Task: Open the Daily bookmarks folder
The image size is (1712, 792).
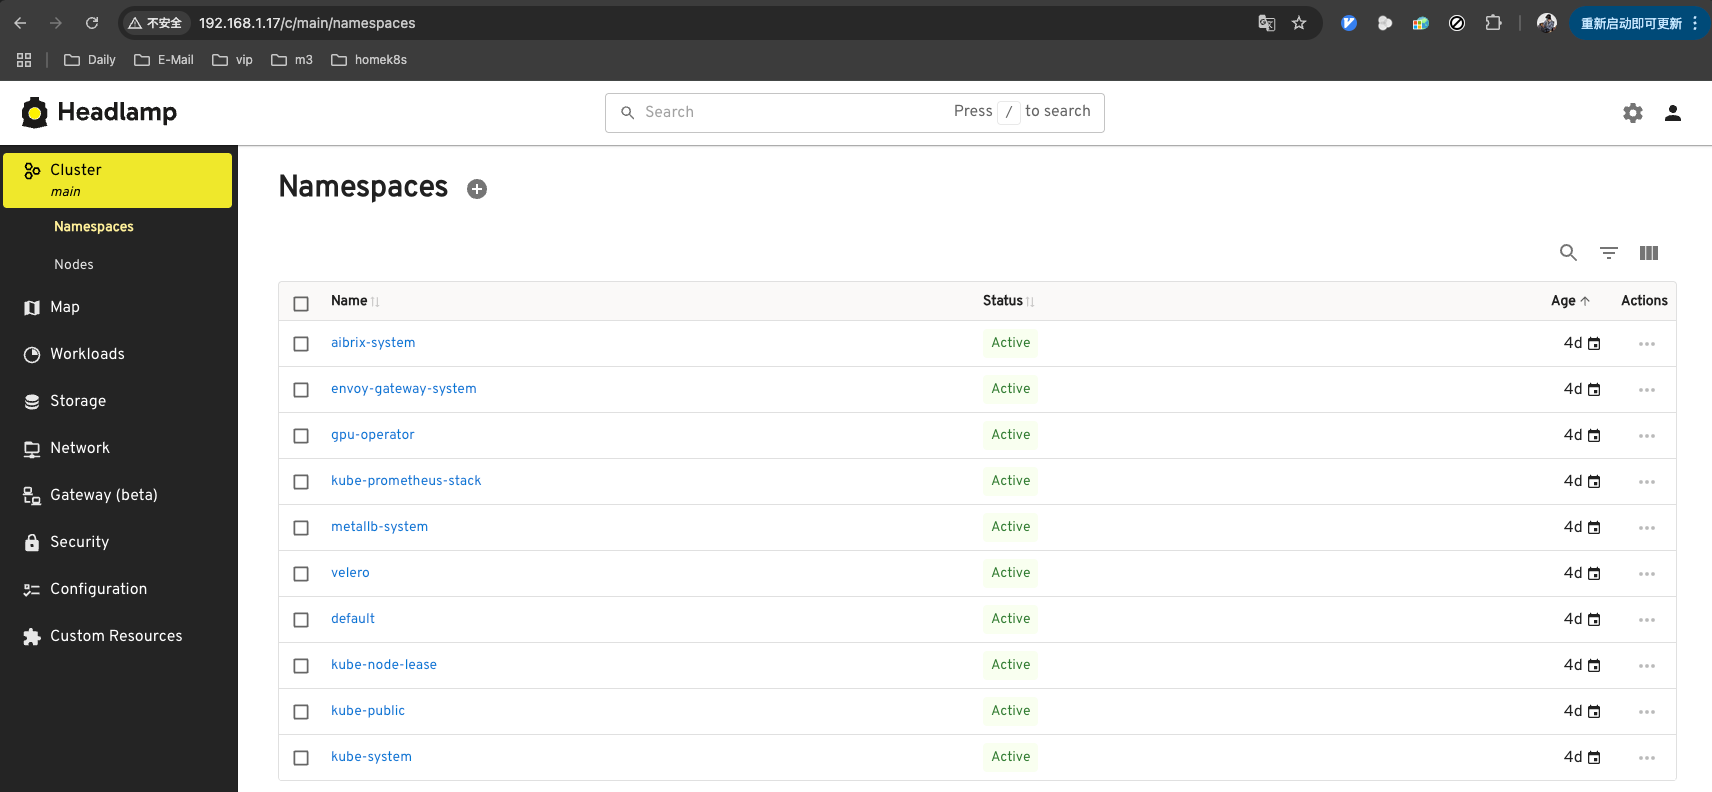Action: (x=90, y=60)
